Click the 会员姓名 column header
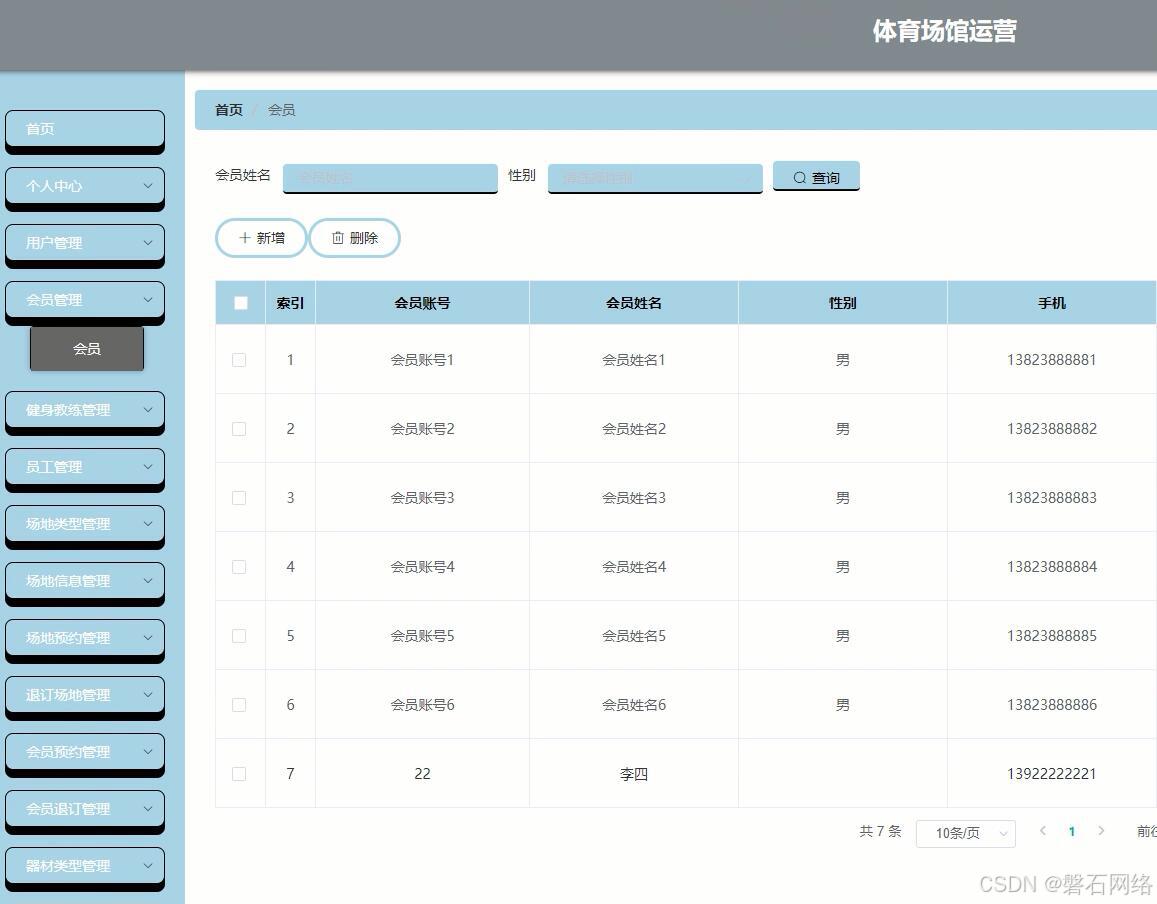Image resolution: width=1157 pixels, height=904 pixels. pyautogui.click(x=634, y=303)
